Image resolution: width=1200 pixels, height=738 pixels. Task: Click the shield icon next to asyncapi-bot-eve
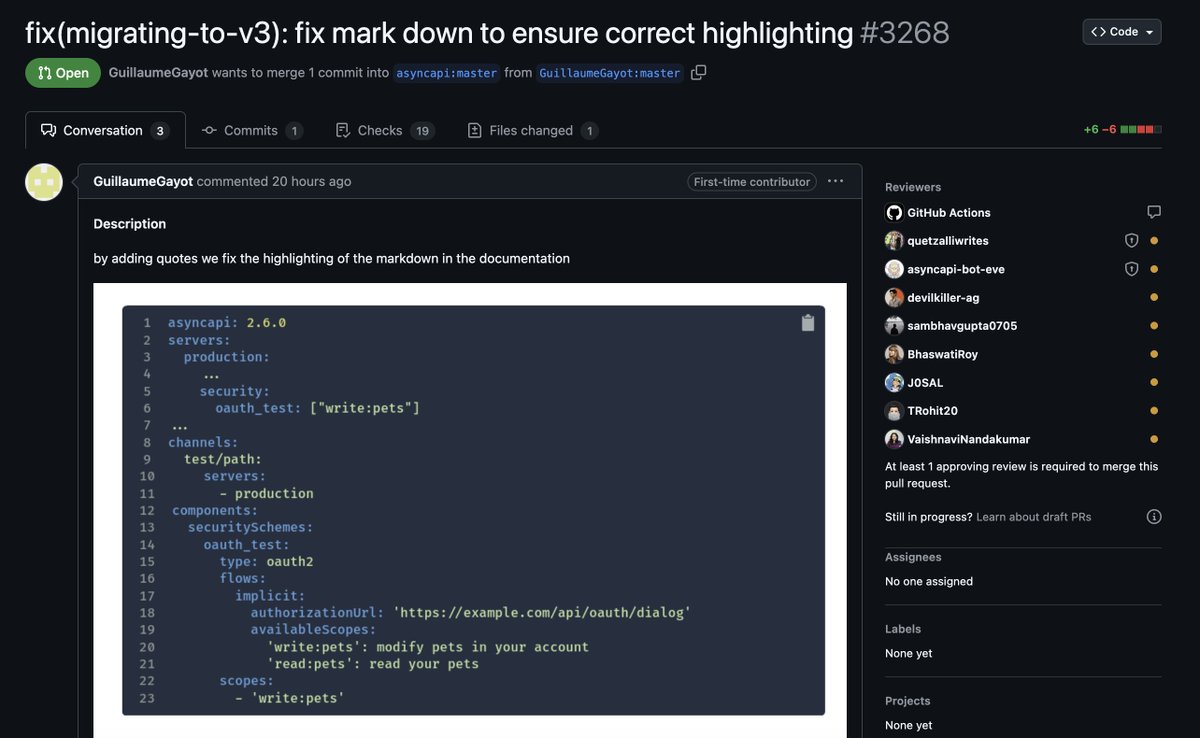pyautogui.click(x=1131, y=268)
